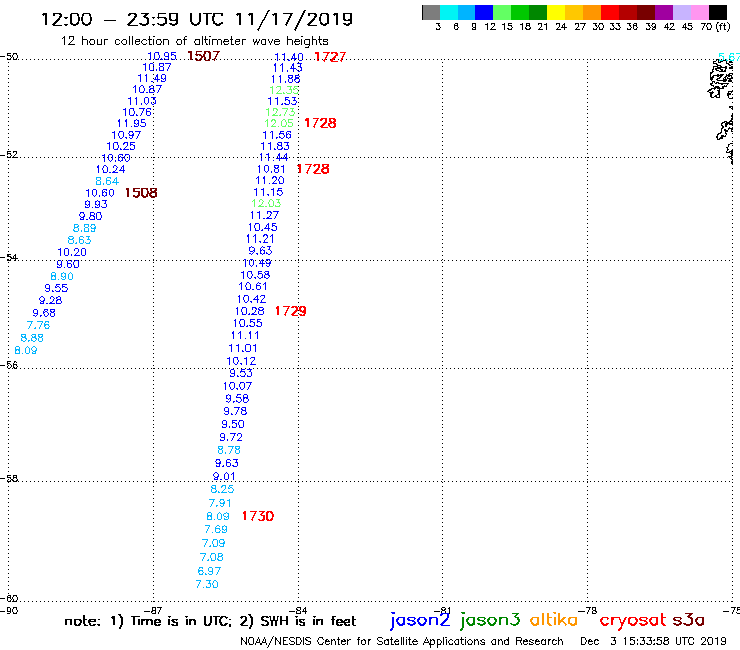Screen dimensions: 740x650
Task: Select the bright red swatch in the color bar
Action: 609,12
